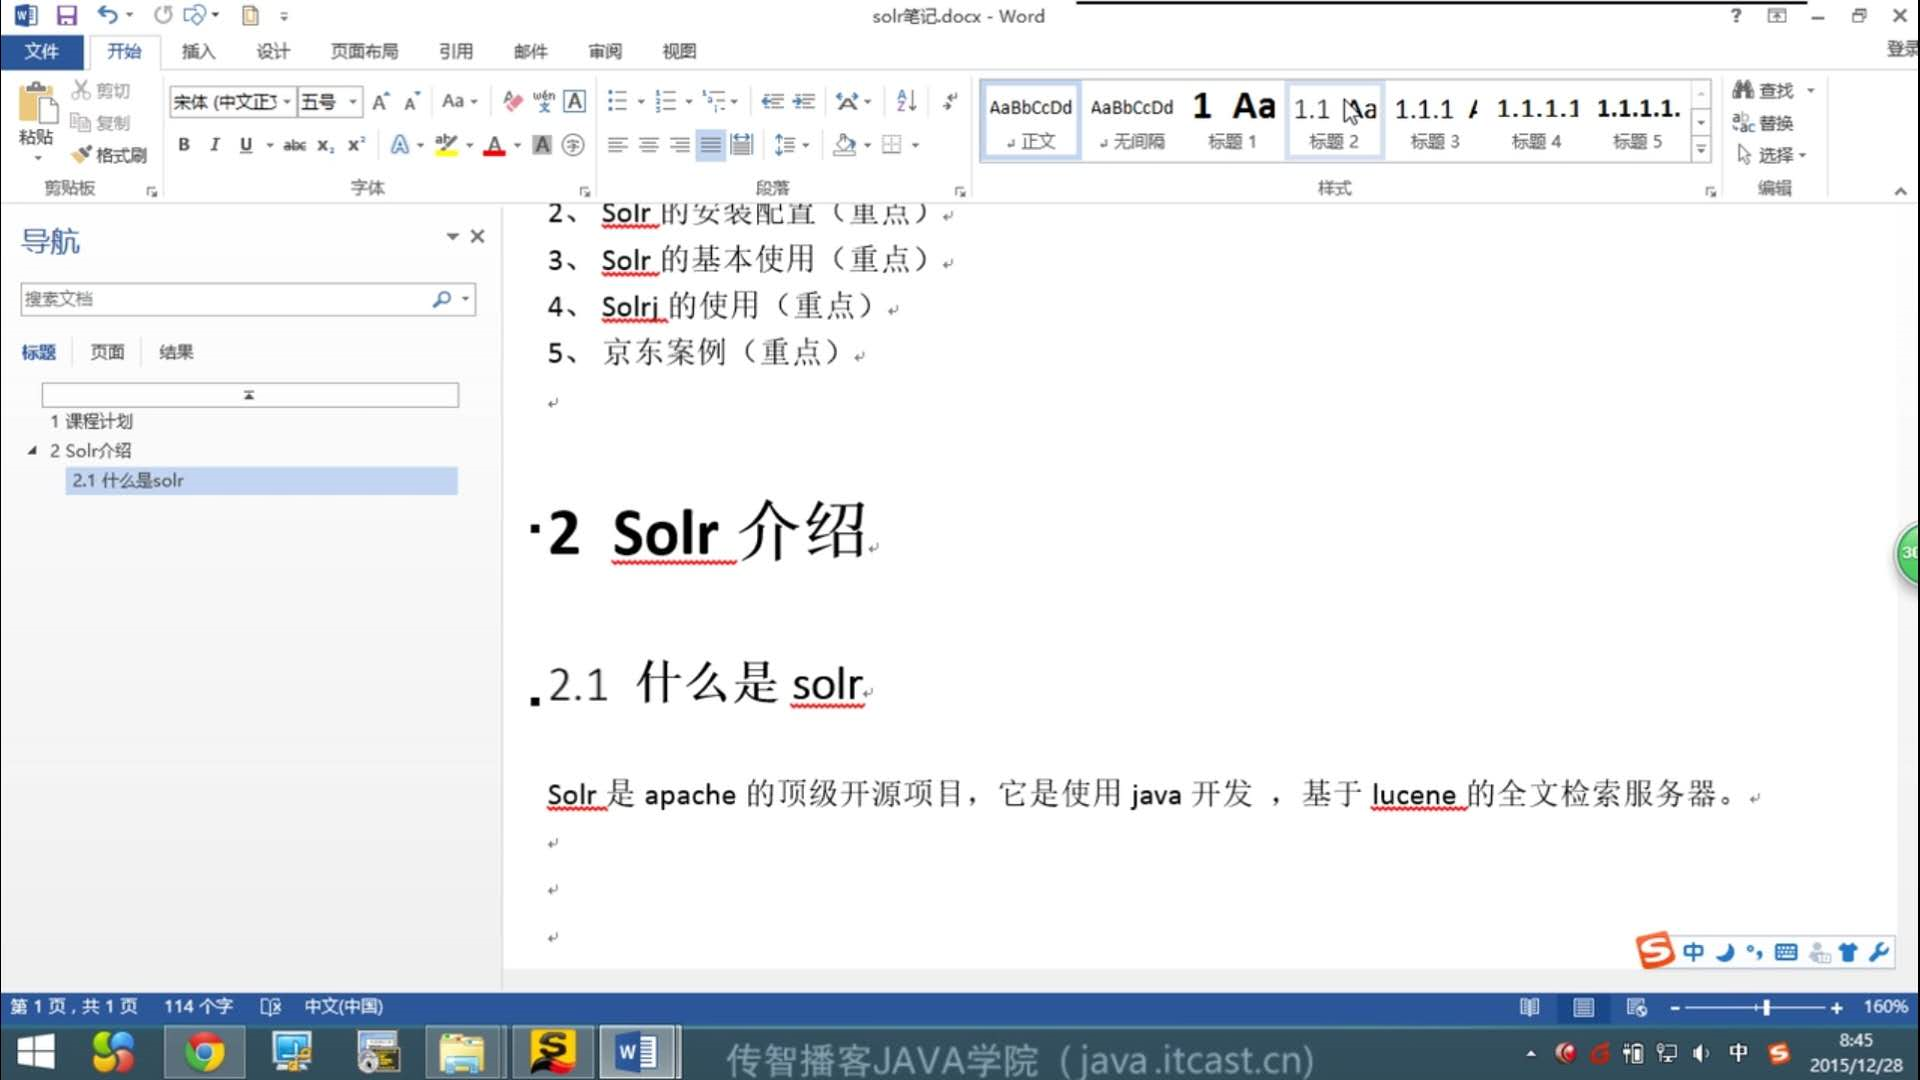The width and height of the screenshot is (1920, 1080).
Task: Click the Text Effects glowing A icon
Action: tap(400, 145)
